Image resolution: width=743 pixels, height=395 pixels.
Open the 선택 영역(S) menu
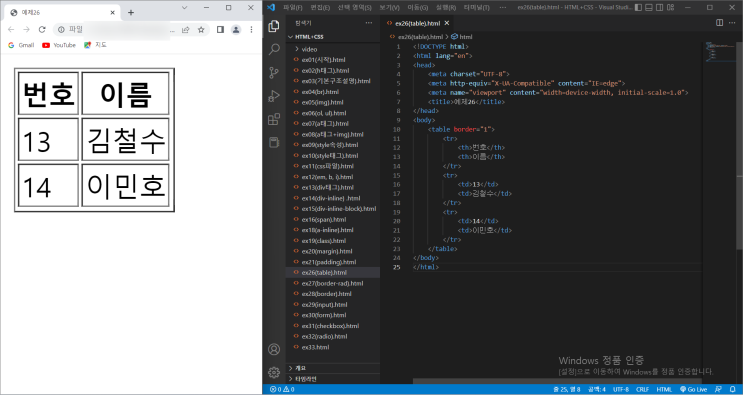354,7
